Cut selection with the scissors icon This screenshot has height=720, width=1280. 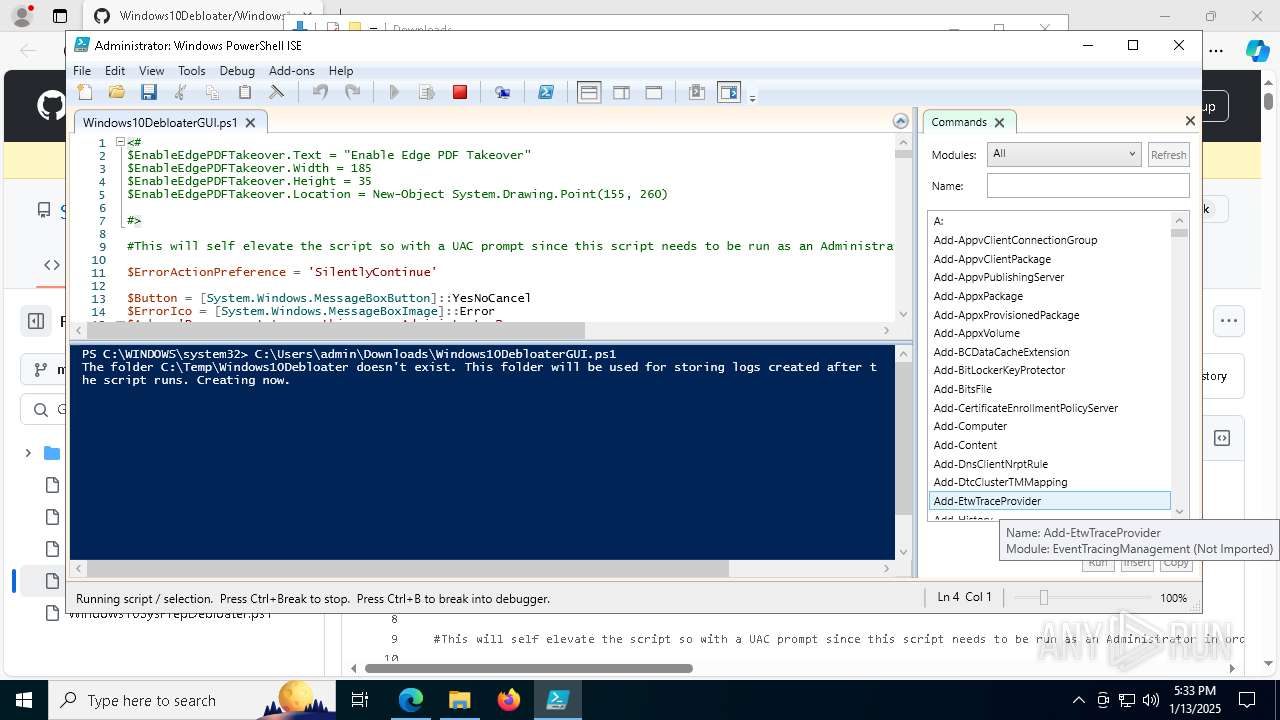click(181, 92)
